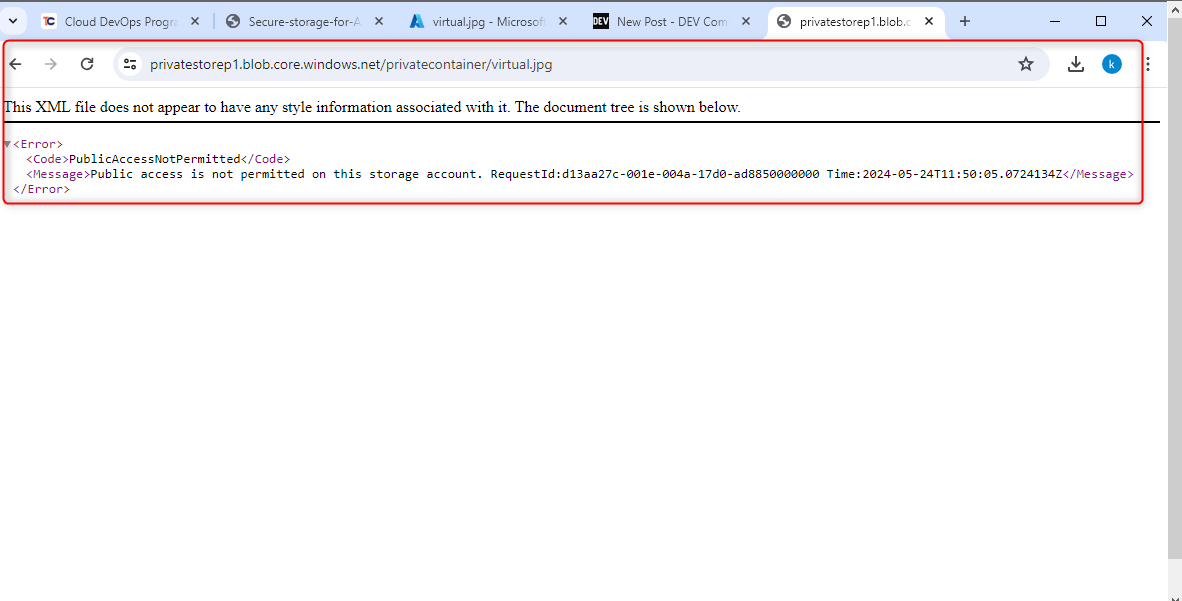The height and width of the screenshot is (601, 1182).
Task: Close the New Post DEV tab
Action: point(746,22)
